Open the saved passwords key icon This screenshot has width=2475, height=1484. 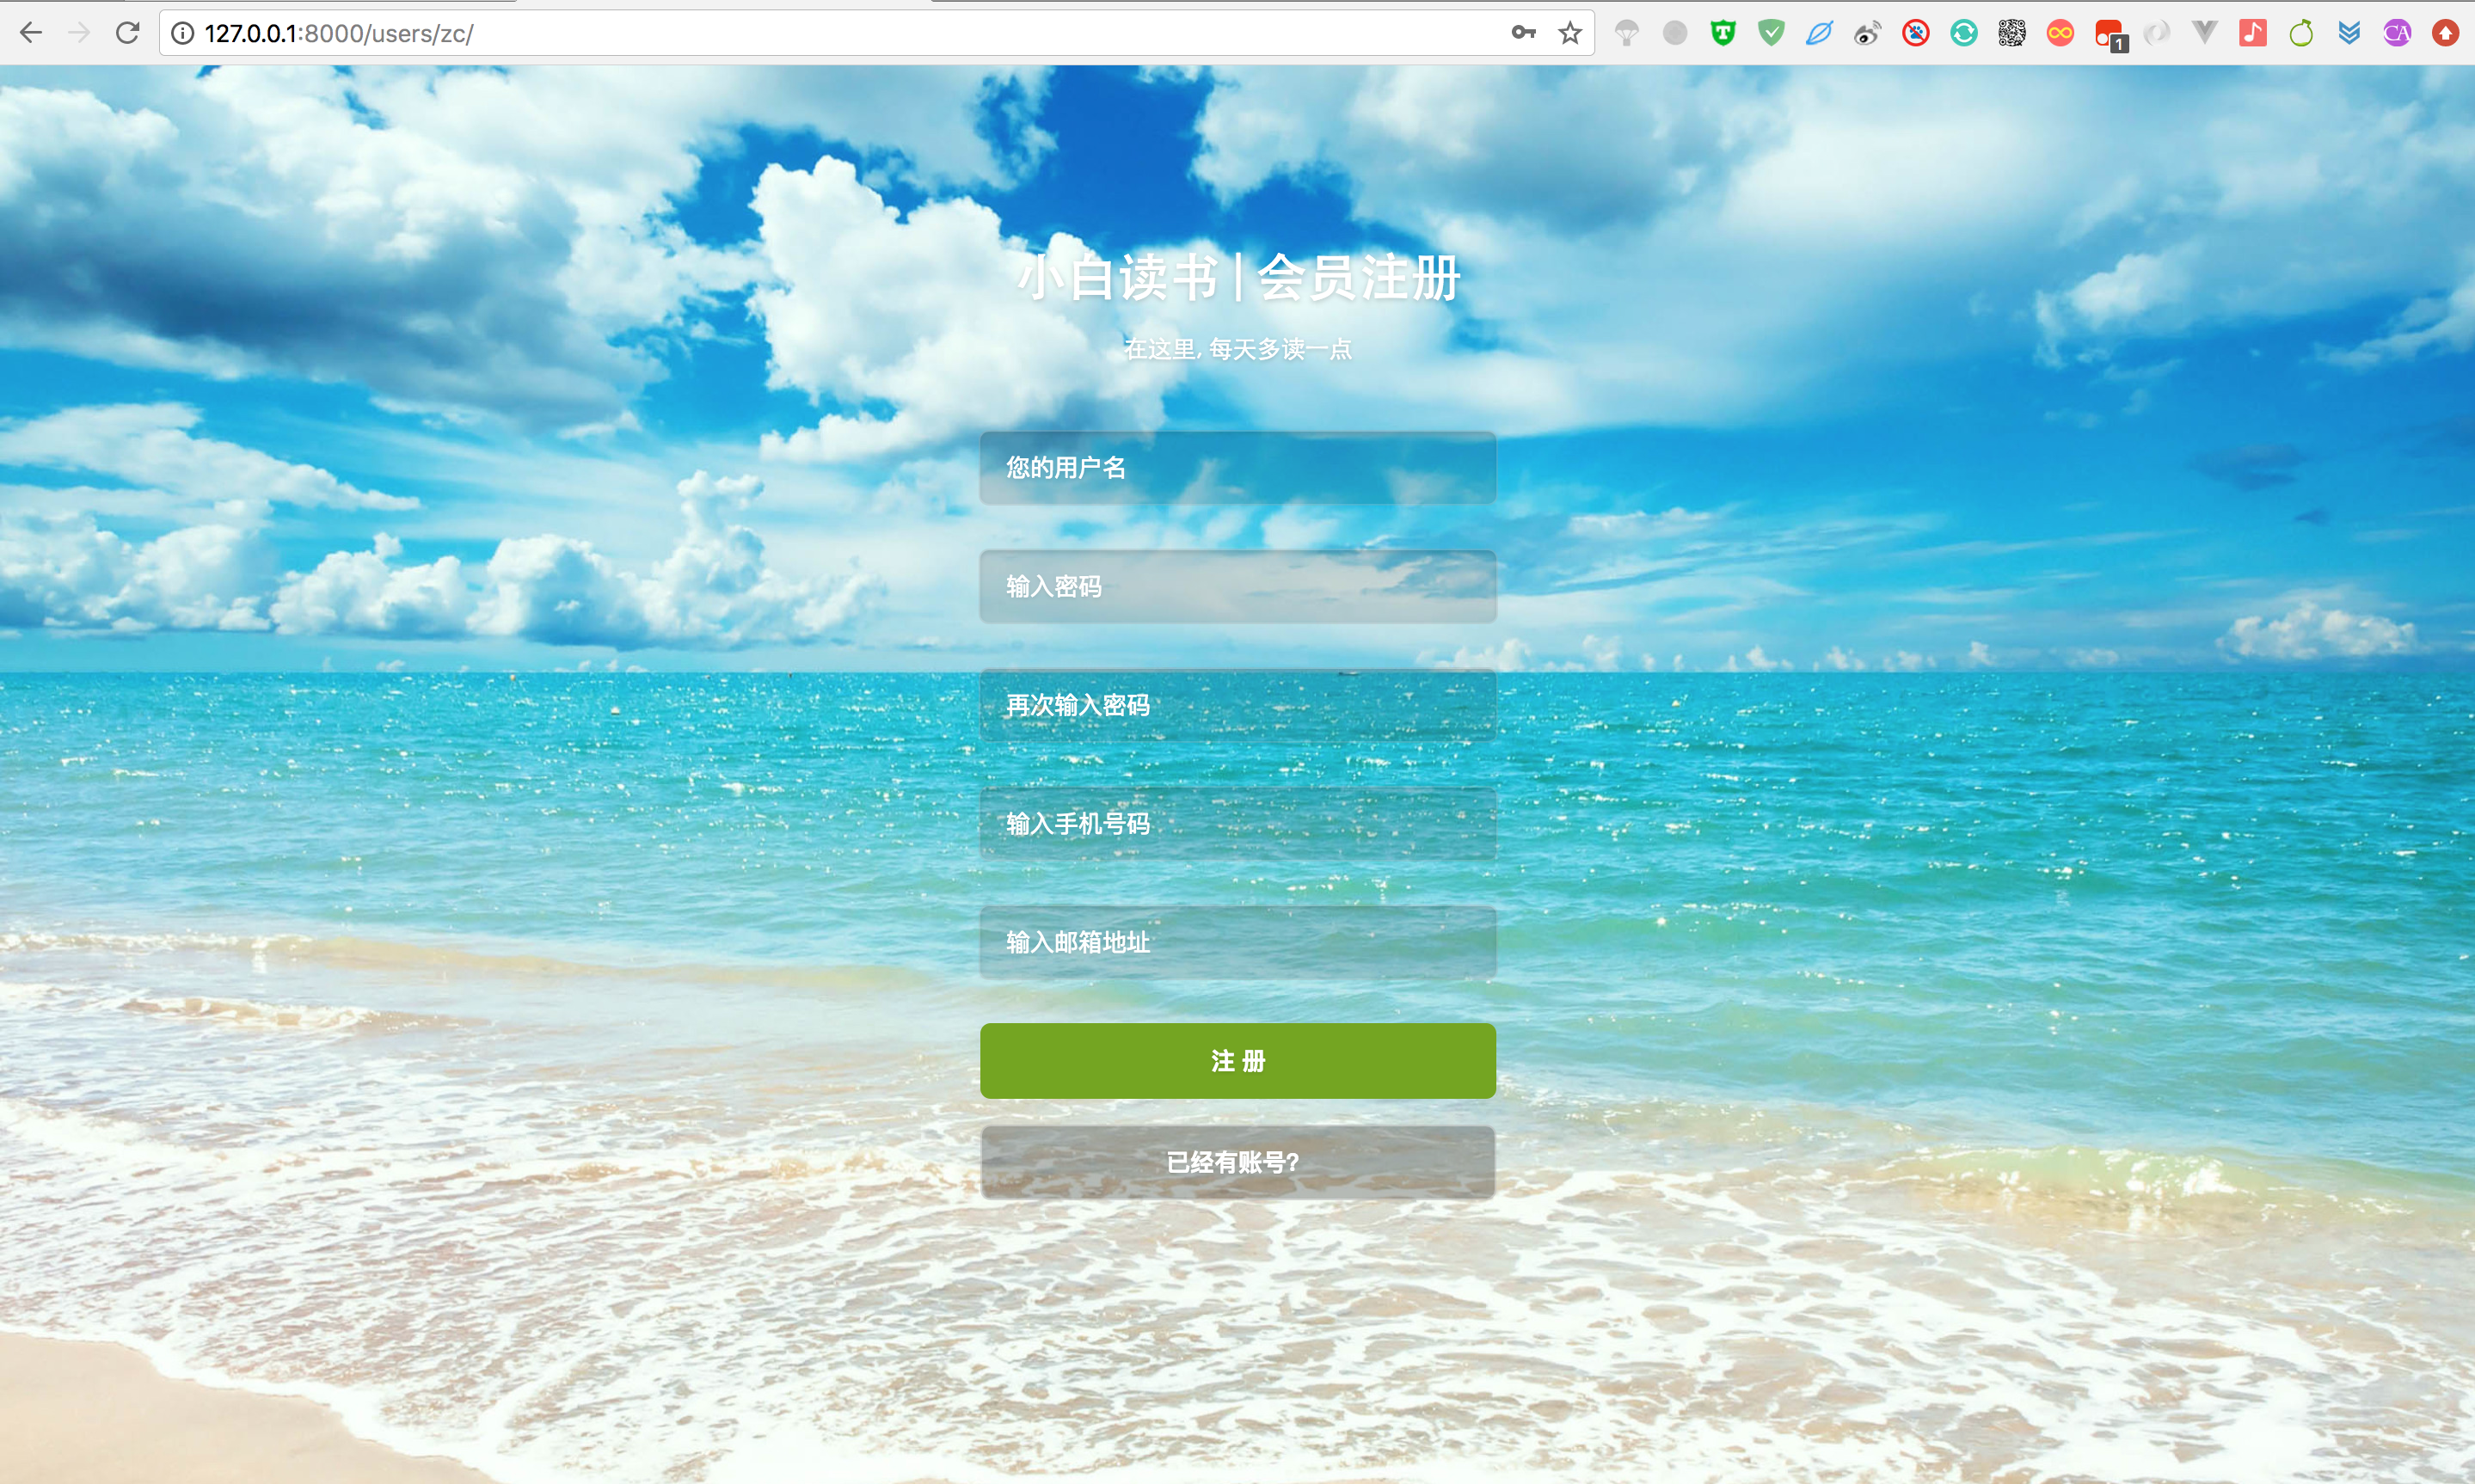tap(1523, 33)
